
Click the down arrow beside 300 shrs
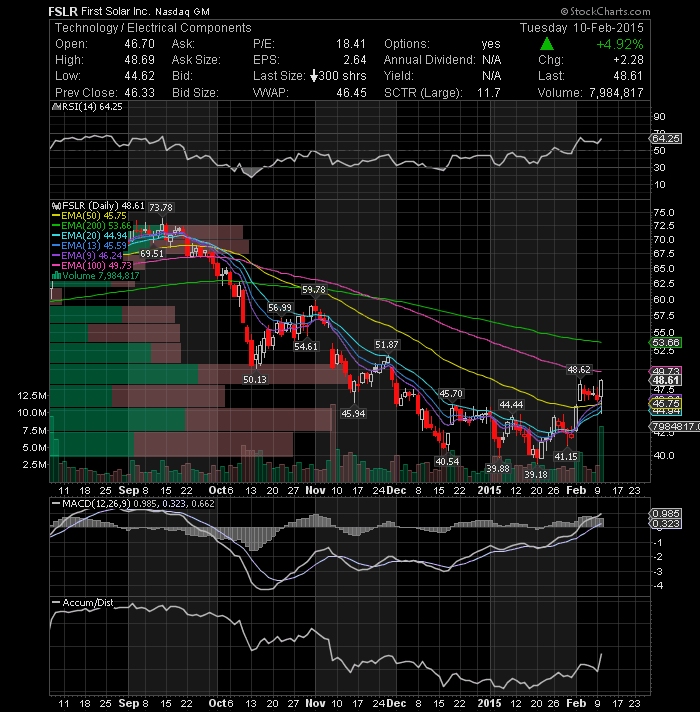313,76
